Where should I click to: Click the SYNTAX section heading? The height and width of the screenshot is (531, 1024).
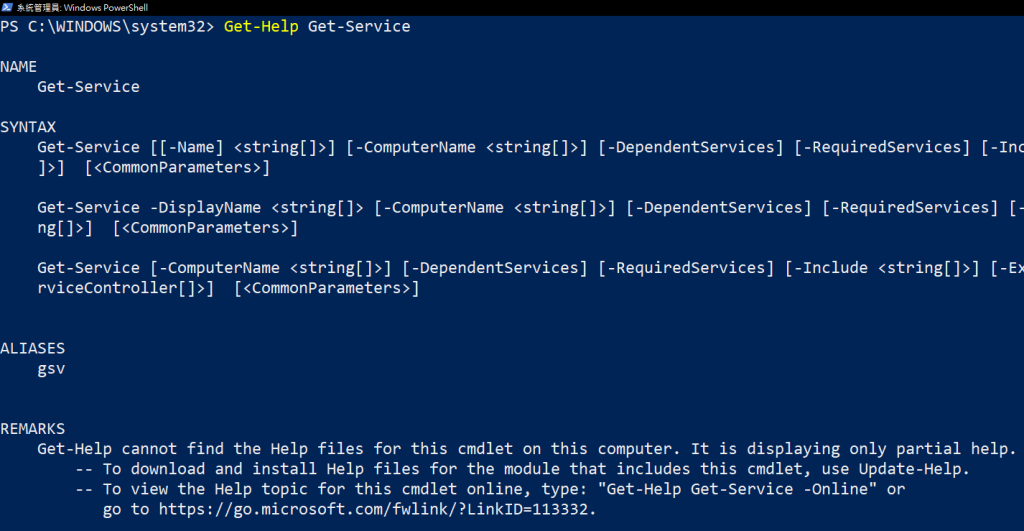28,127
